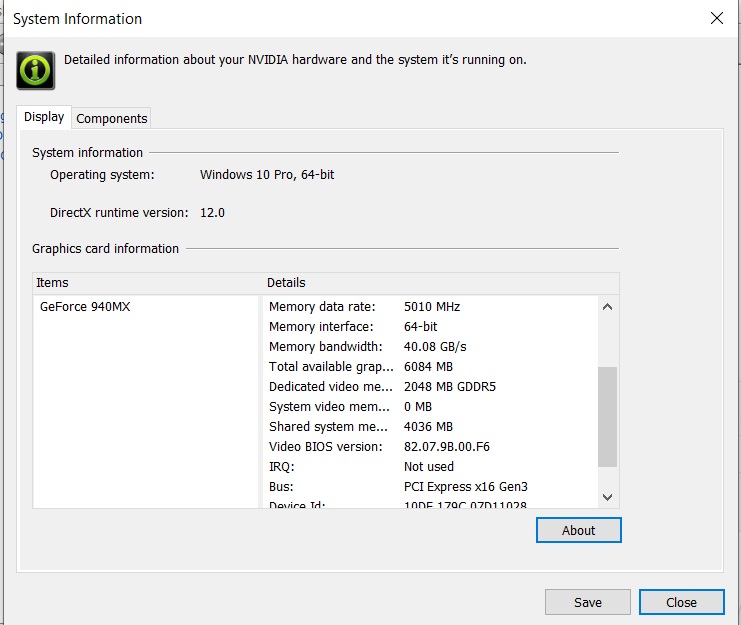741x625 pixels.
Task: Close the System Information window with X
Action: 716,18
